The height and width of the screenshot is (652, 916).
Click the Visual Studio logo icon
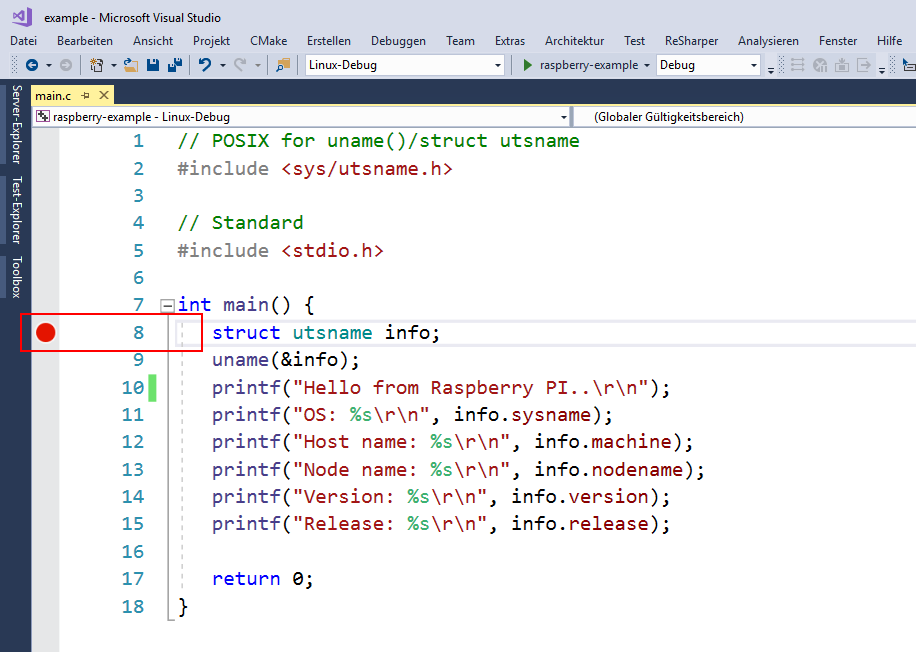pyautogui.click(x=21, y=16)
